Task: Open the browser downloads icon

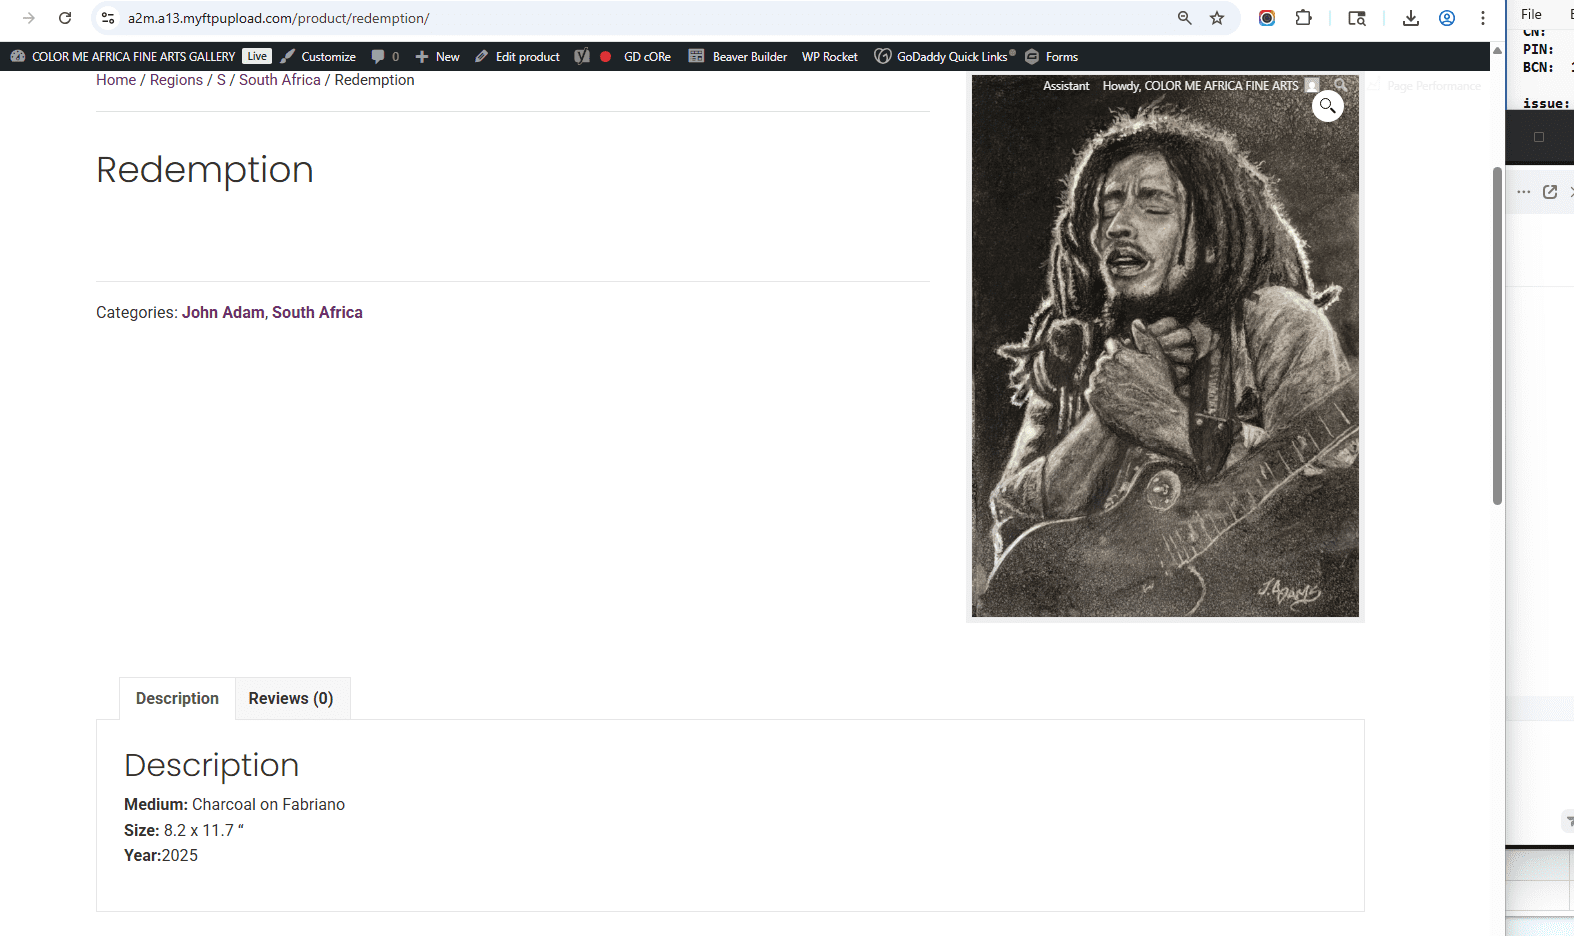Action: click(1410, 18)
